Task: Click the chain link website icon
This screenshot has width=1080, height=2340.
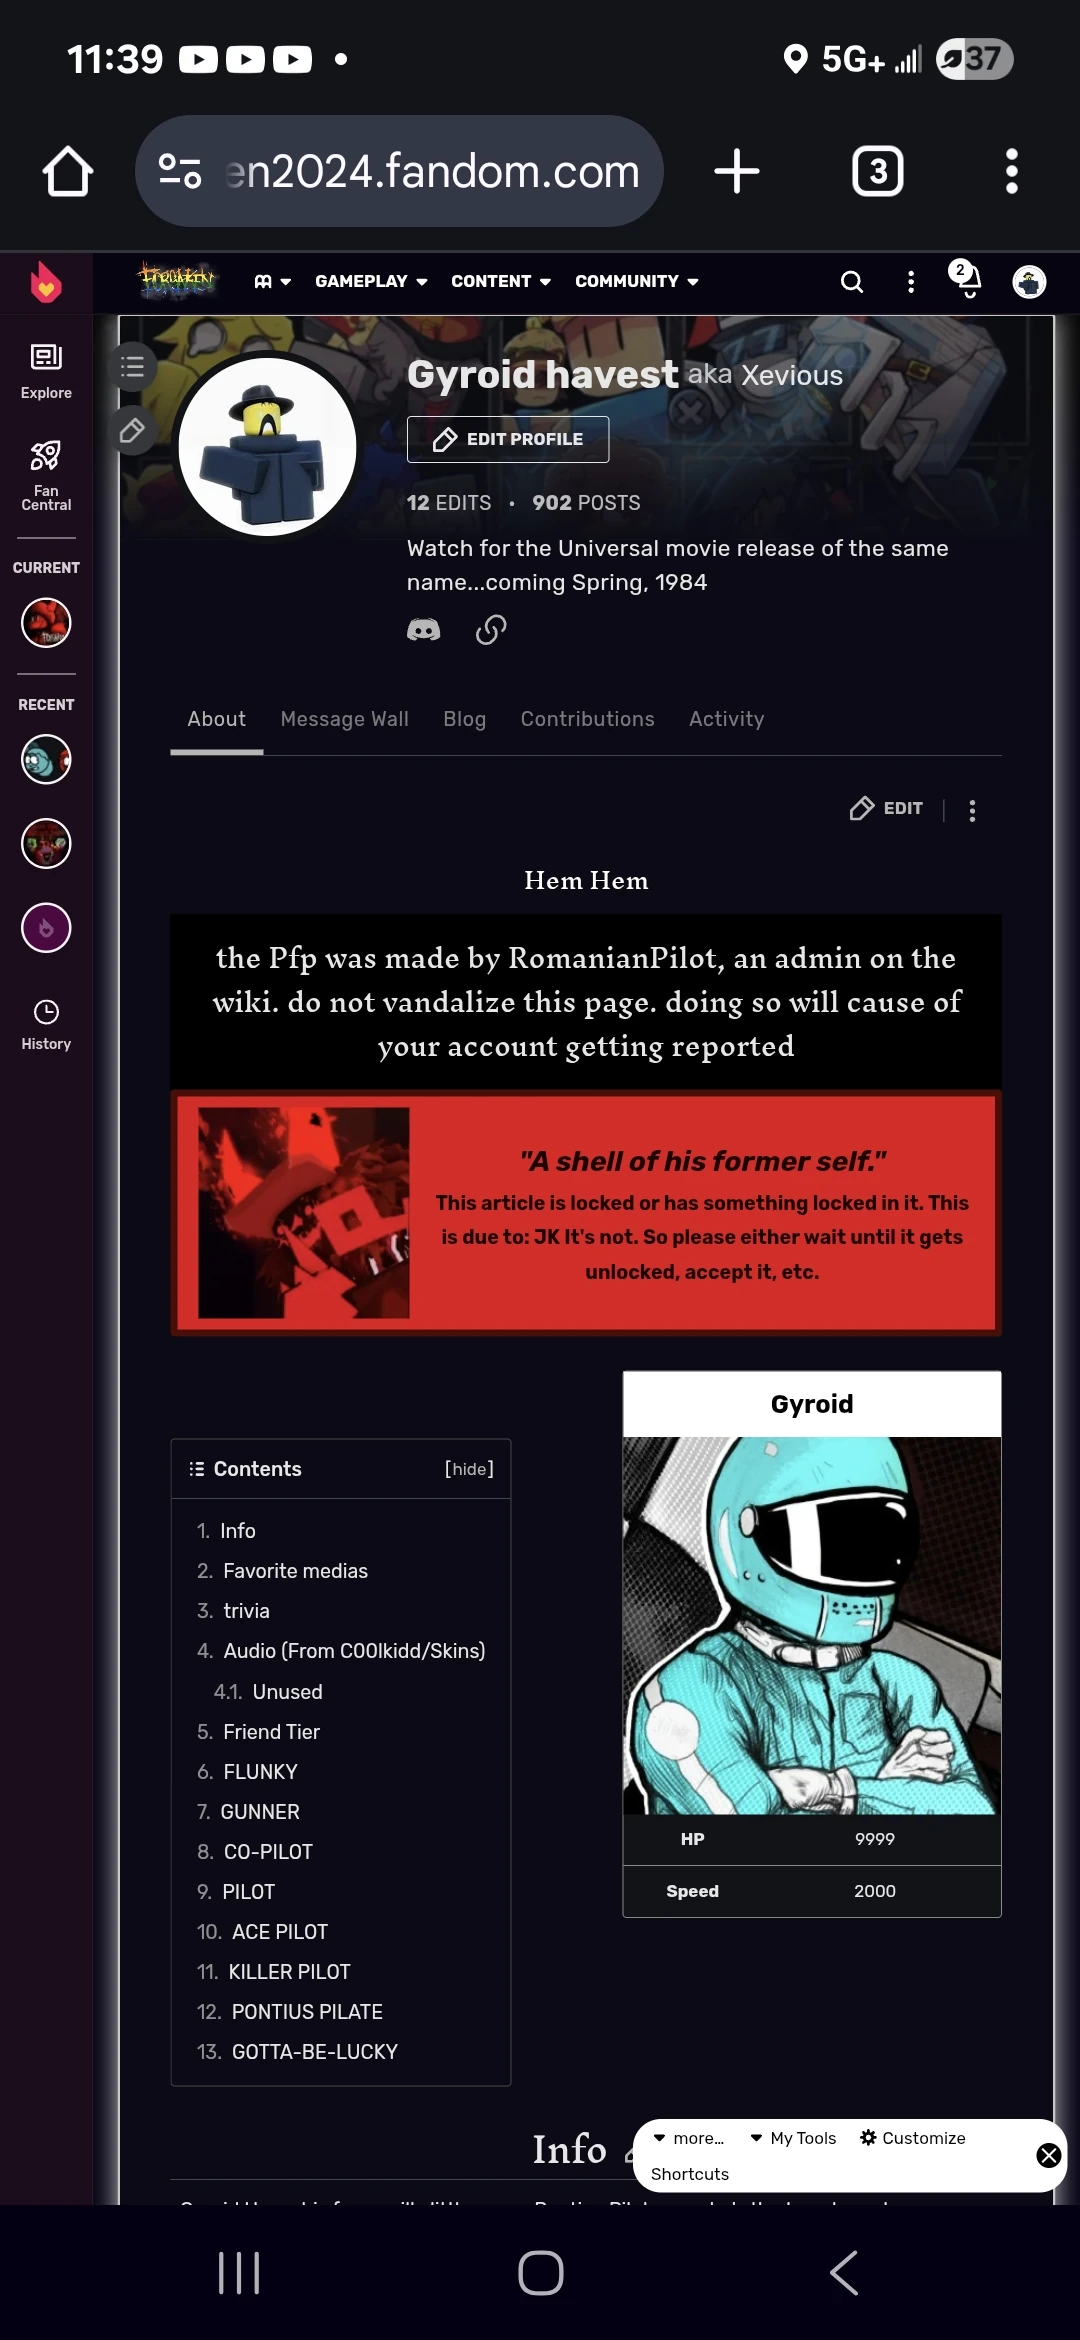Action: click(491, 630)
